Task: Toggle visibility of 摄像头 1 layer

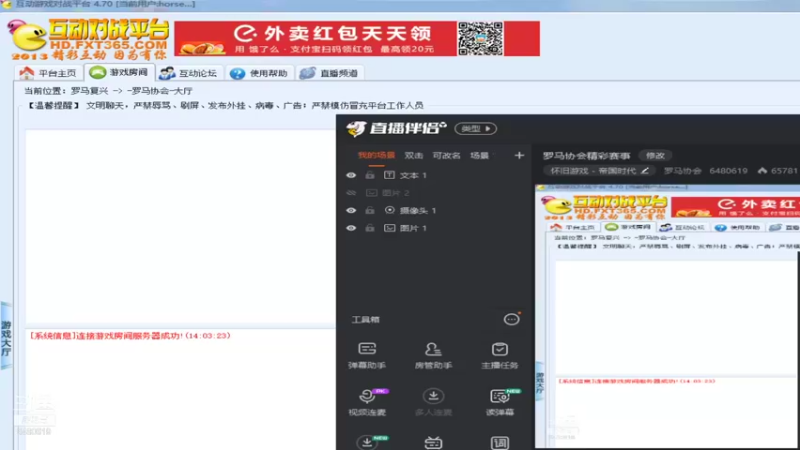Action: (x=351, y=210)
